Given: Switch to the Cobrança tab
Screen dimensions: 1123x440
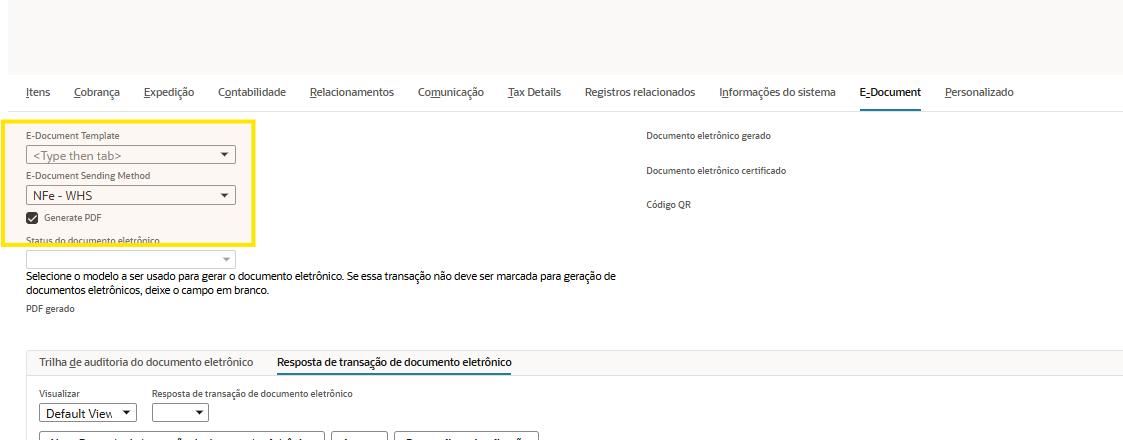Looking at the screenshot, I should click(x=97, y=92).
